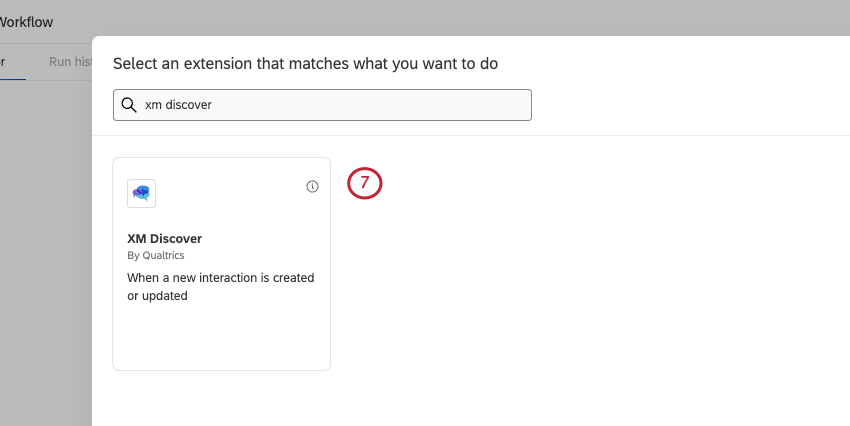This screenshot has height=426, width=850.
Task: Select the partially hidden leftmost tab
Action: [x=4, y=62]
